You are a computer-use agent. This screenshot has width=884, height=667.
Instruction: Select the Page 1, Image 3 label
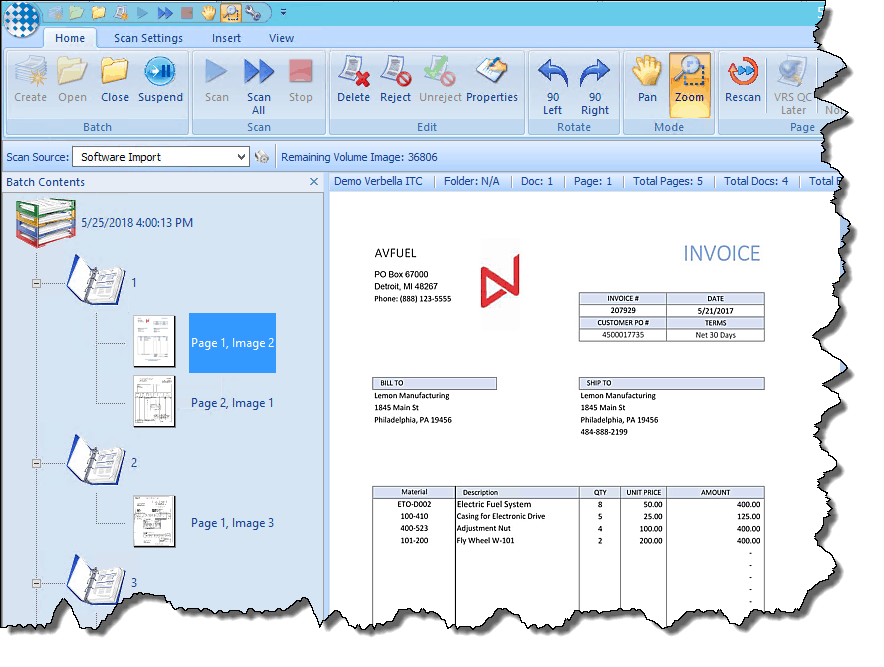(x=232, y=523)
